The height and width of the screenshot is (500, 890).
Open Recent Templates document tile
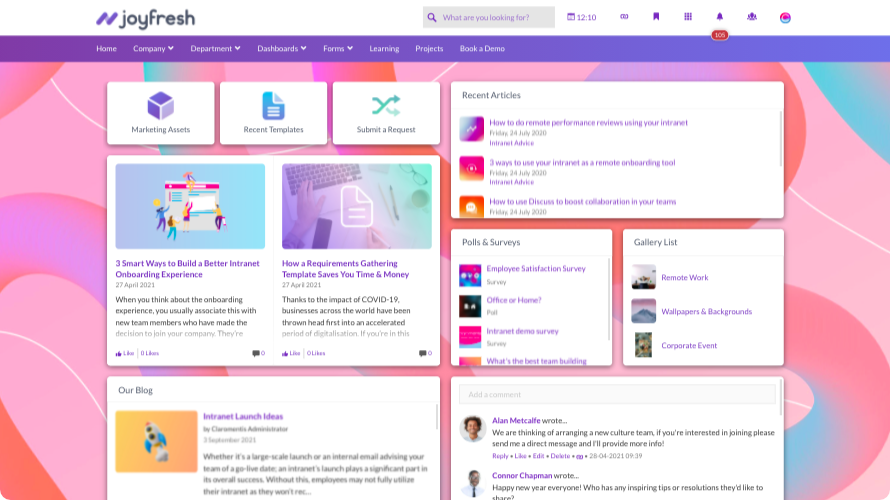273,113
